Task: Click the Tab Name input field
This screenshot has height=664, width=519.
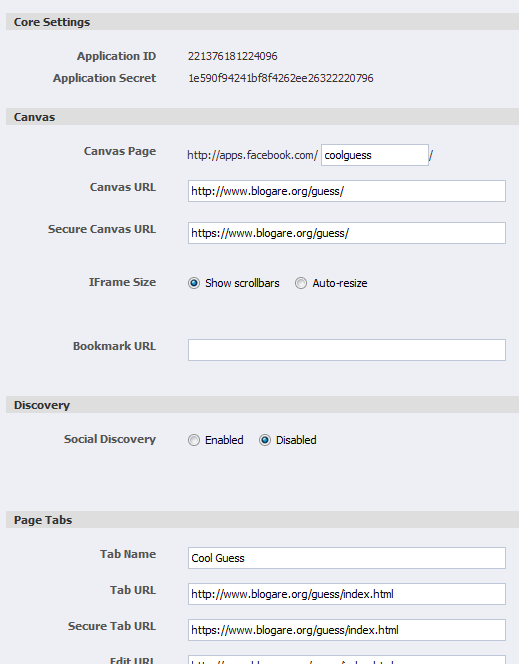Action: 347,558
